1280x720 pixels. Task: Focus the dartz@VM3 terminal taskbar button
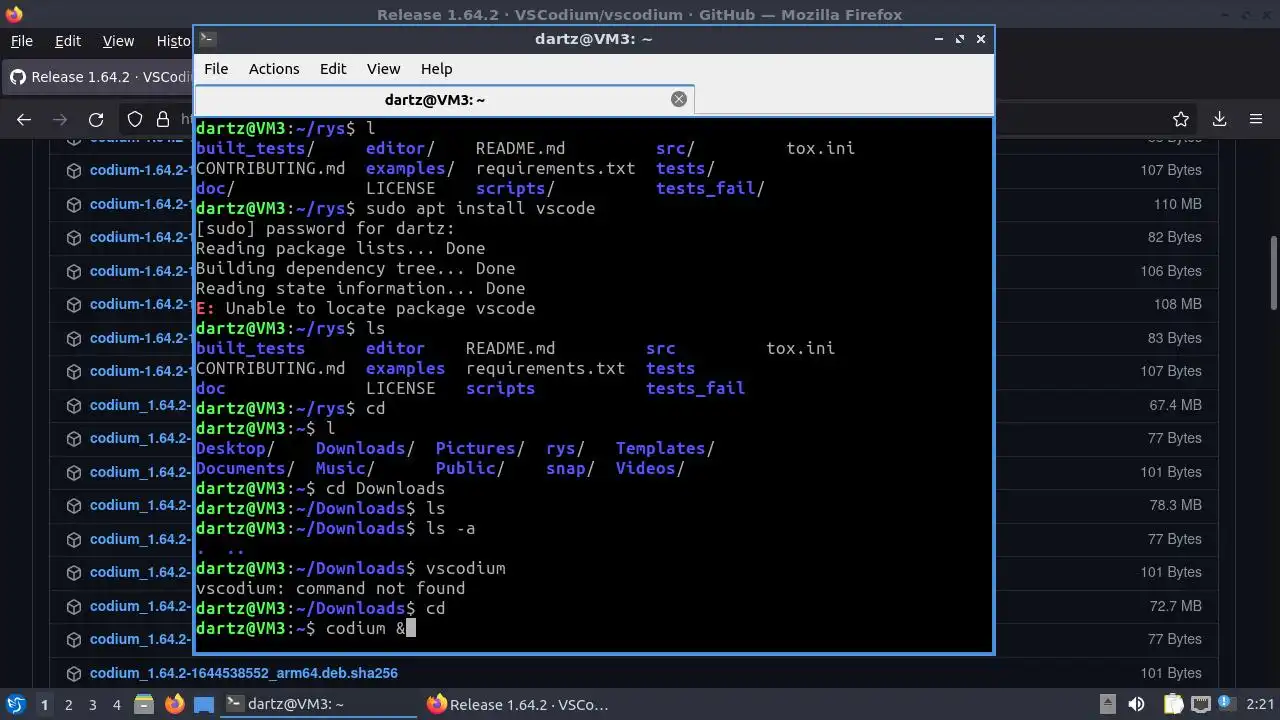(318, 704)
